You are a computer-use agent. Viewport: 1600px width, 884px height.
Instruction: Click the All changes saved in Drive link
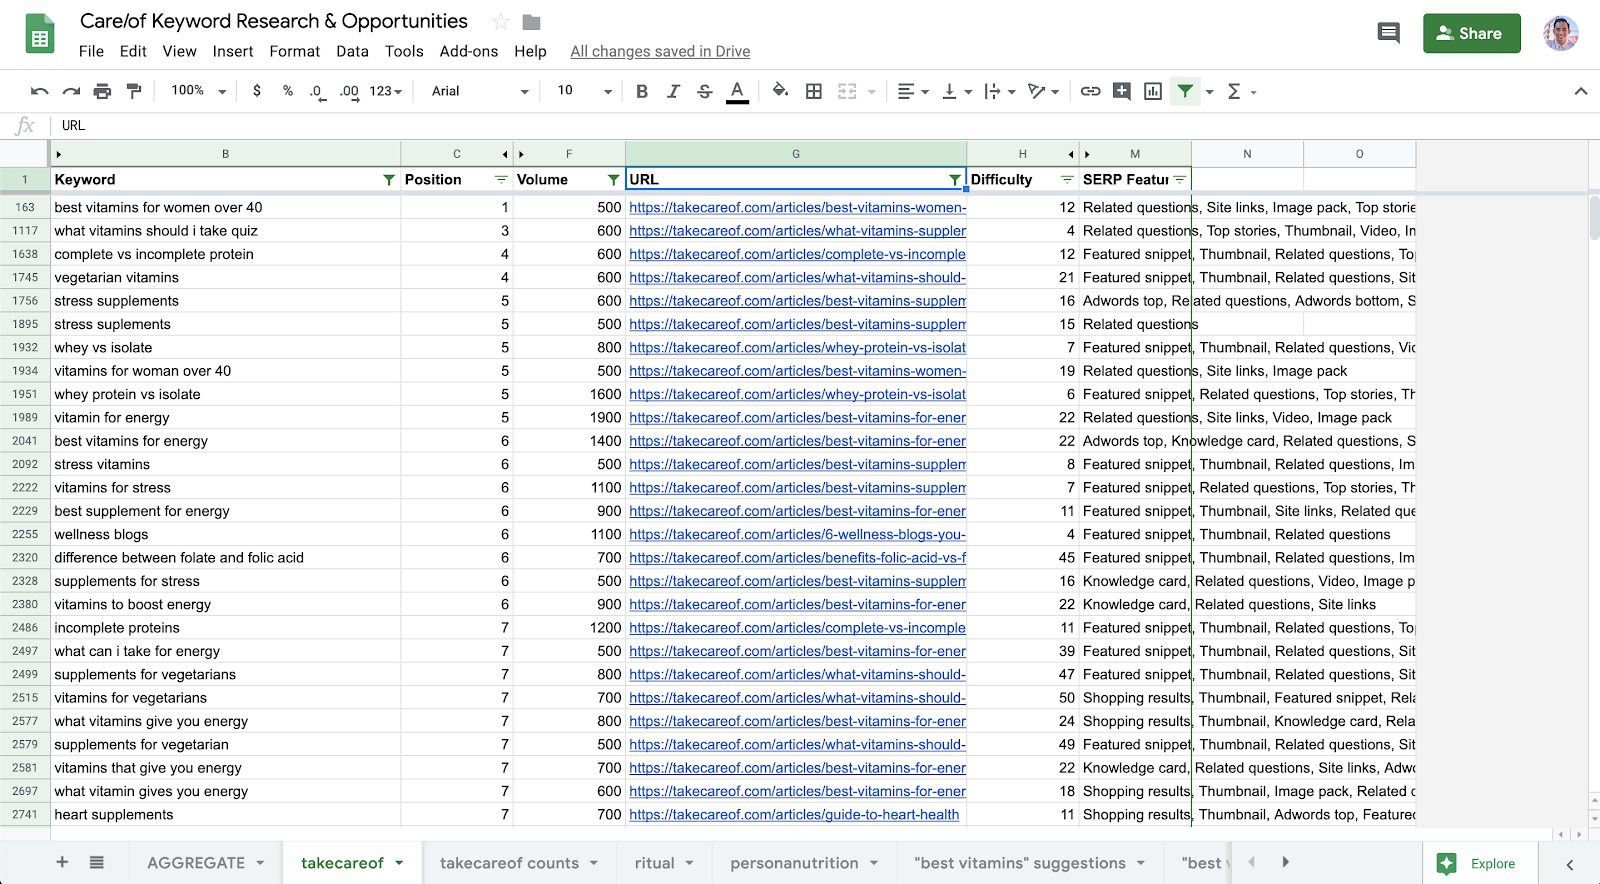pyautogui.click(x=660, y=51)
